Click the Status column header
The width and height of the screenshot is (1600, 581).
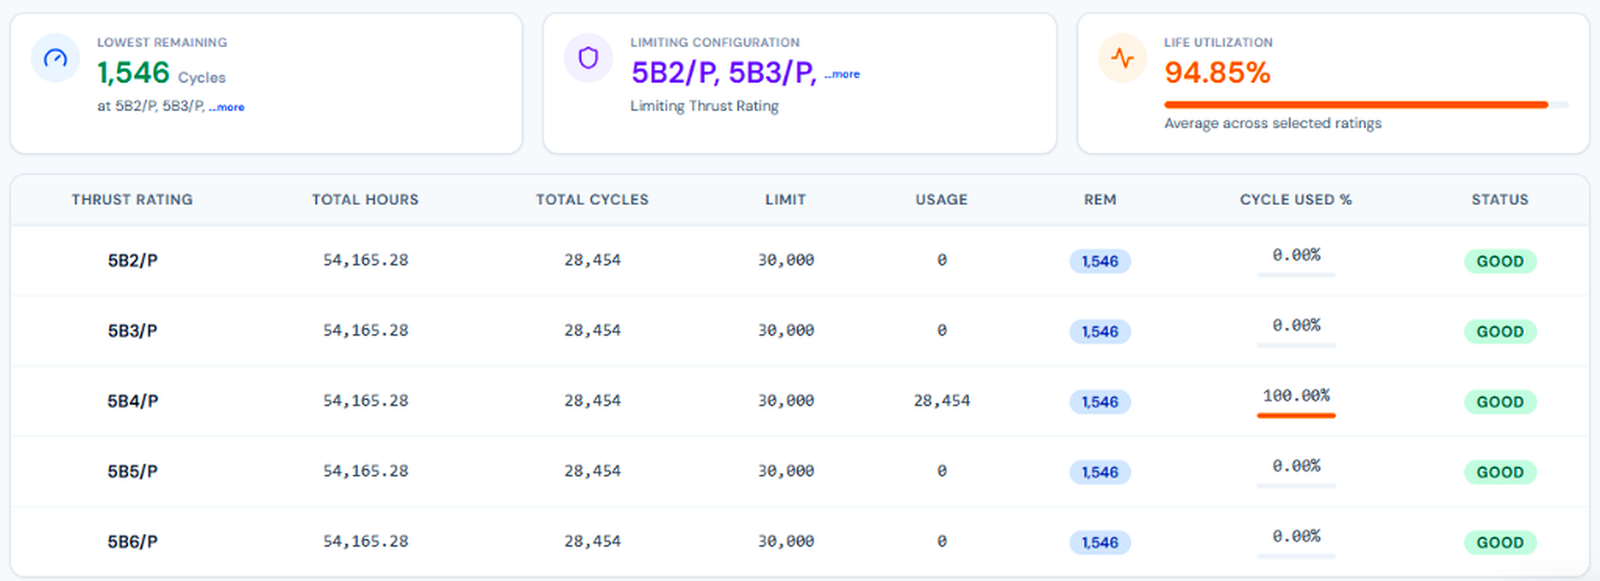1500,199
